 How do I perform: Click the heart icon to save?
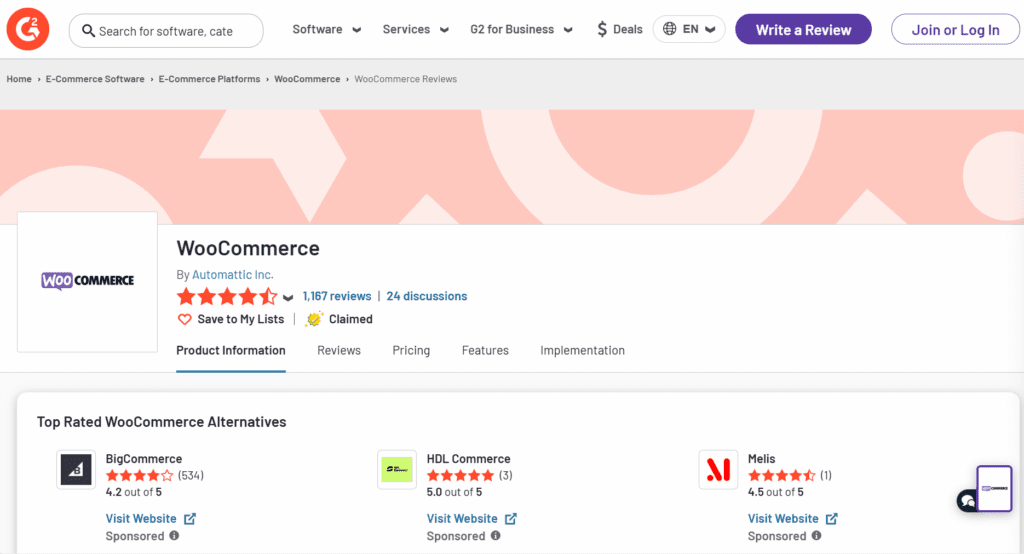(185, 319)
